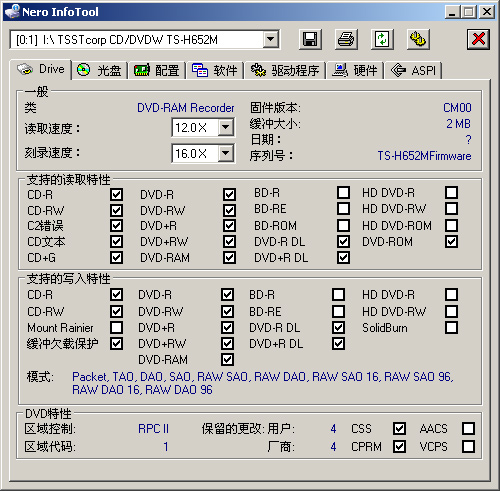Screen dimensions: 500x491
Task: Click the DVD-RAM Recorder type value
Action: (x=186, y=108)
